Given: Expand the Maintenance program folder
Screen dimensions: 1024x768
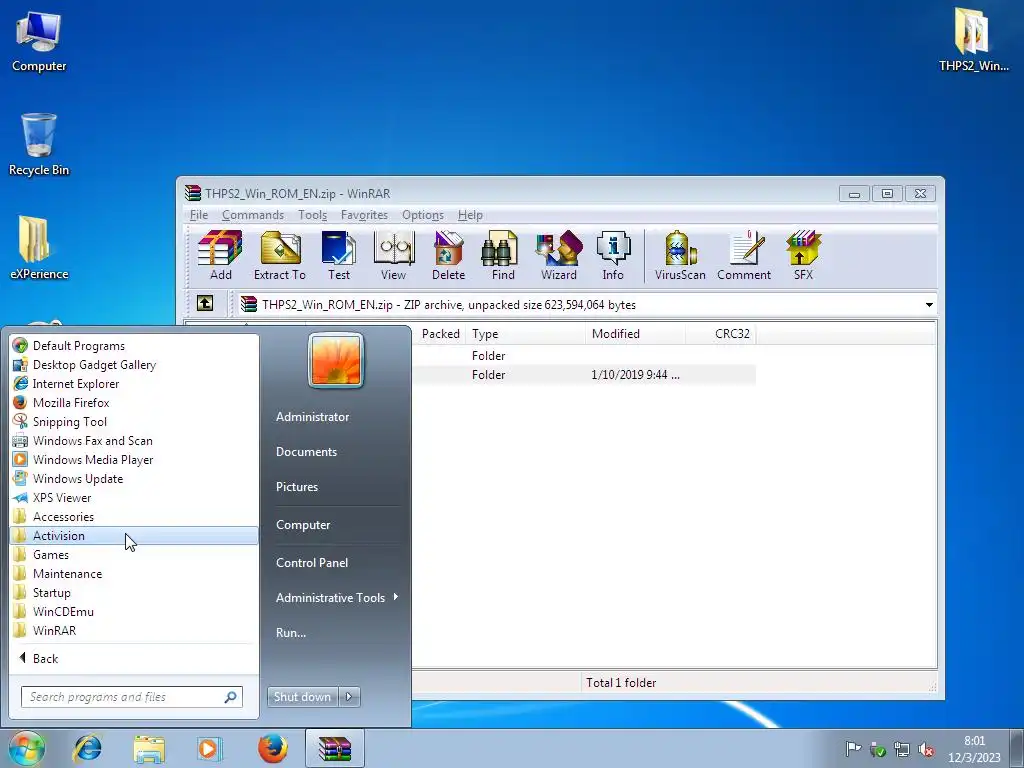Looking at the screenshot, I should [134, 573].
